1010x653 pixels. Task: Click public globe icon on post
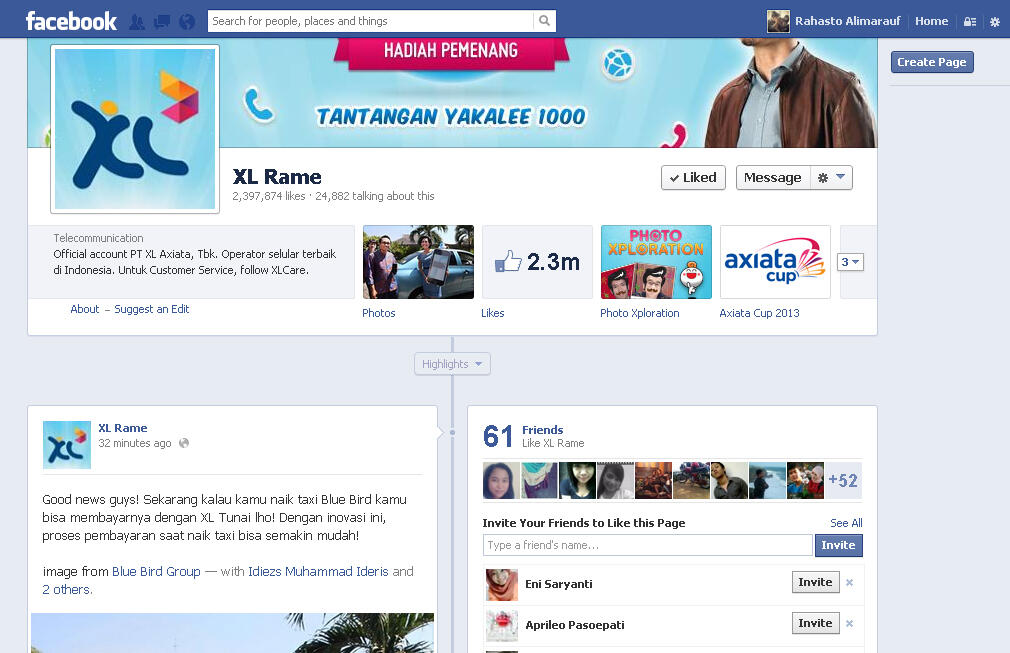click(184, 443)
